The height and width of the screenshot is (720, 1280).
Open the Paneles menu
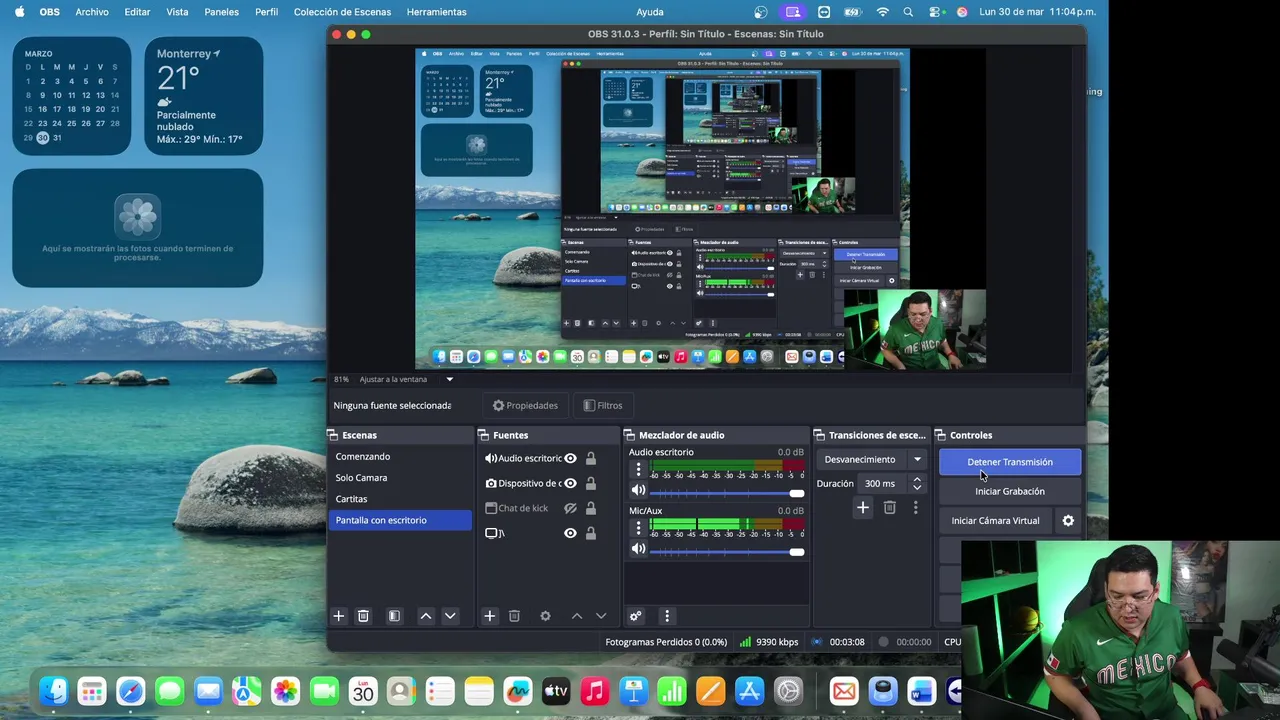click(222, 12)
